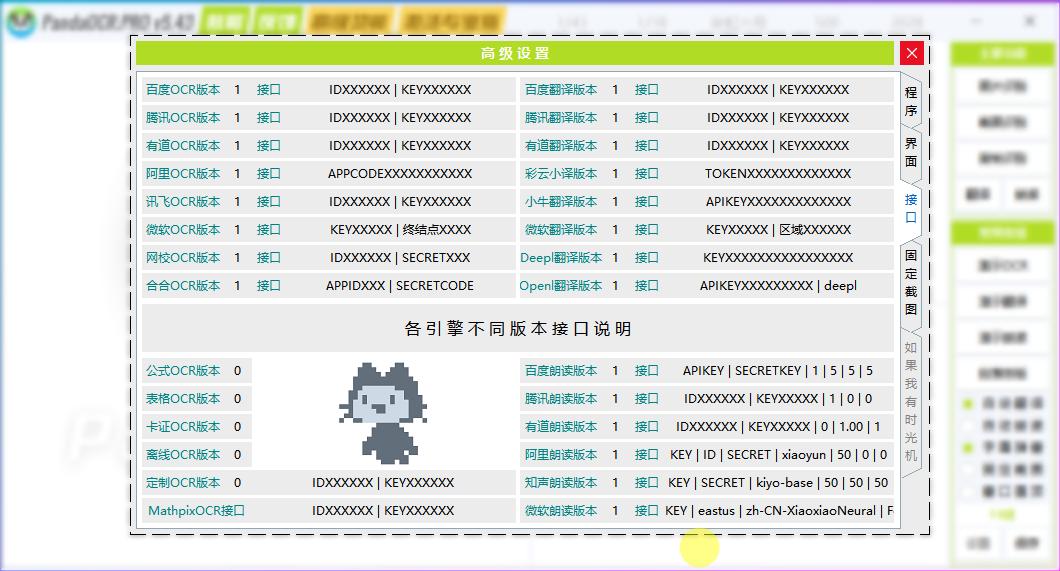The height and width of the screenshot is (571, 1060).
Task: Focus the 小牛翻译 APIKEY field
Action: pyautogui.click(x=778, y=201)
